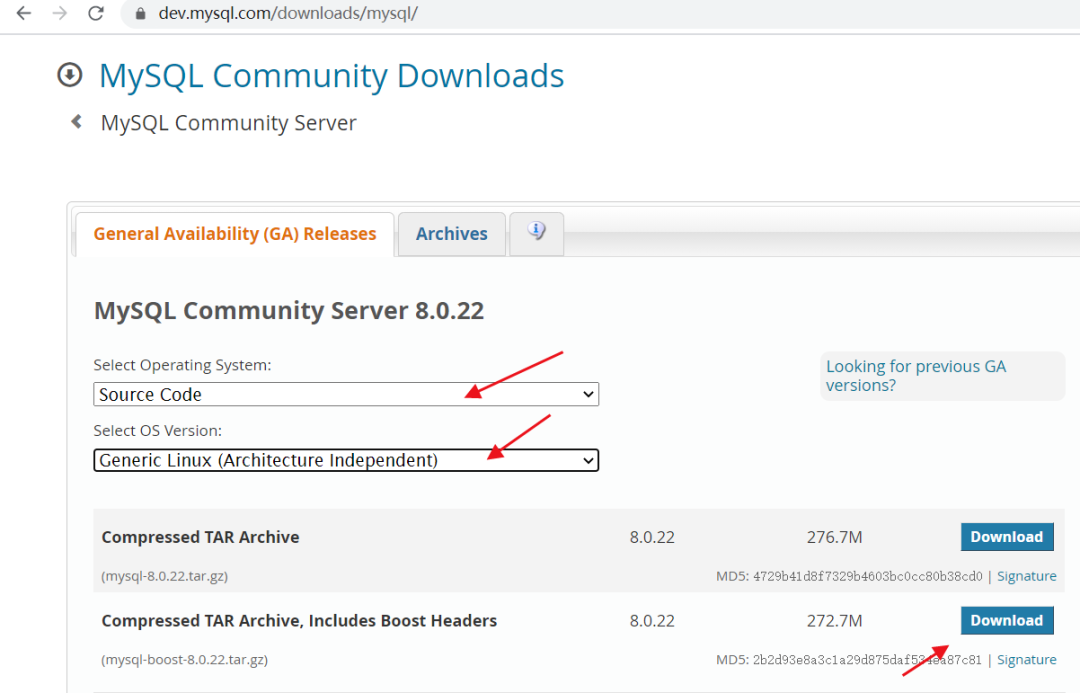Reload the page with the refresh icon
1080x693 pixels.
coord(95,14)
